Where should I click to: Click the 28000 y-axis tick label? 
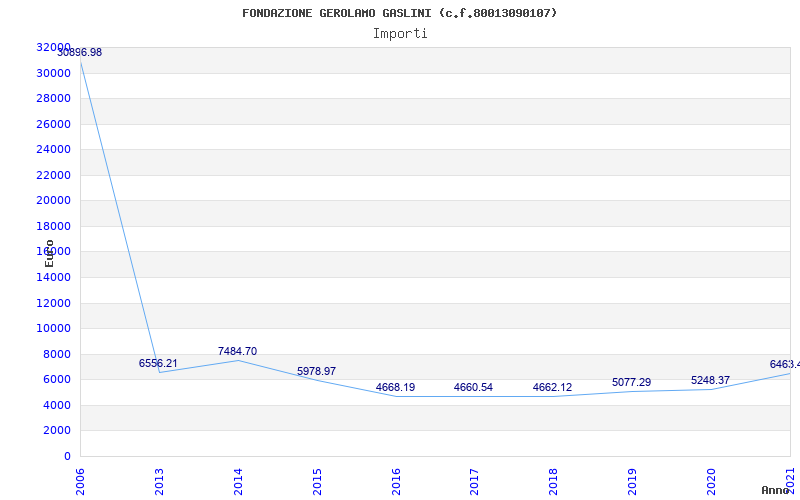(54, 98)
